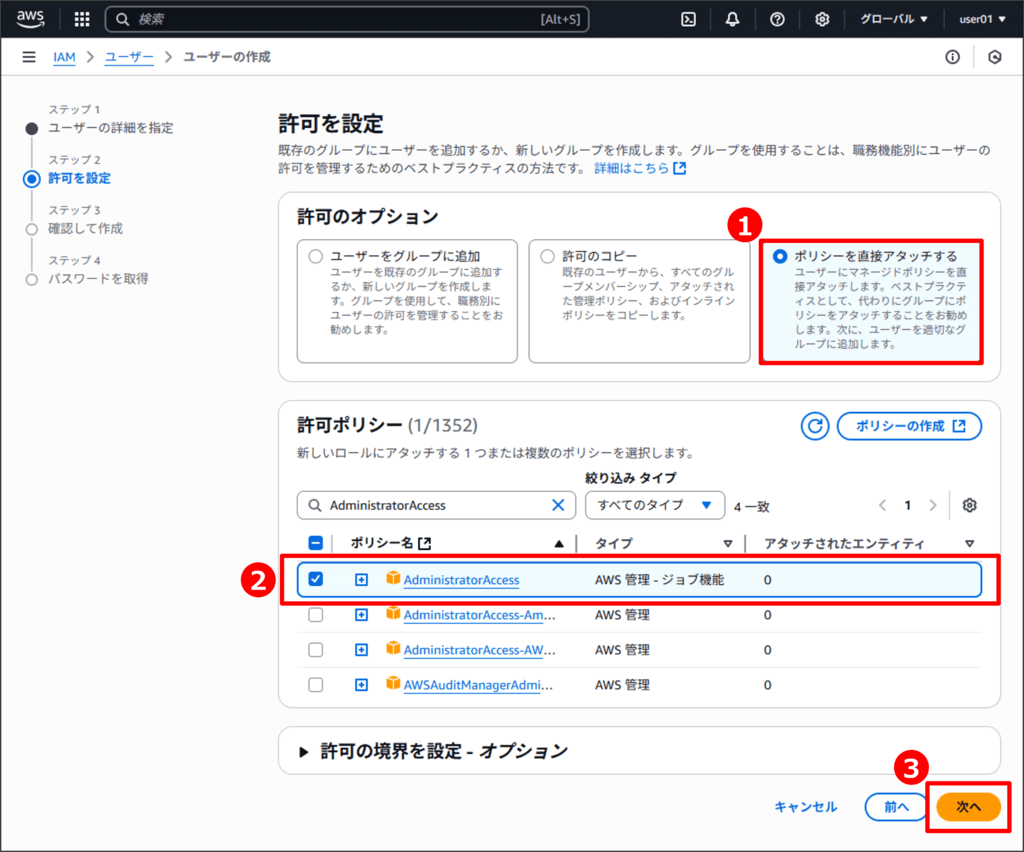Check the AdministratorAccess-AW... policy checkbox
The height and width of the screenshot is (852, 1024).
click(315, 650)
